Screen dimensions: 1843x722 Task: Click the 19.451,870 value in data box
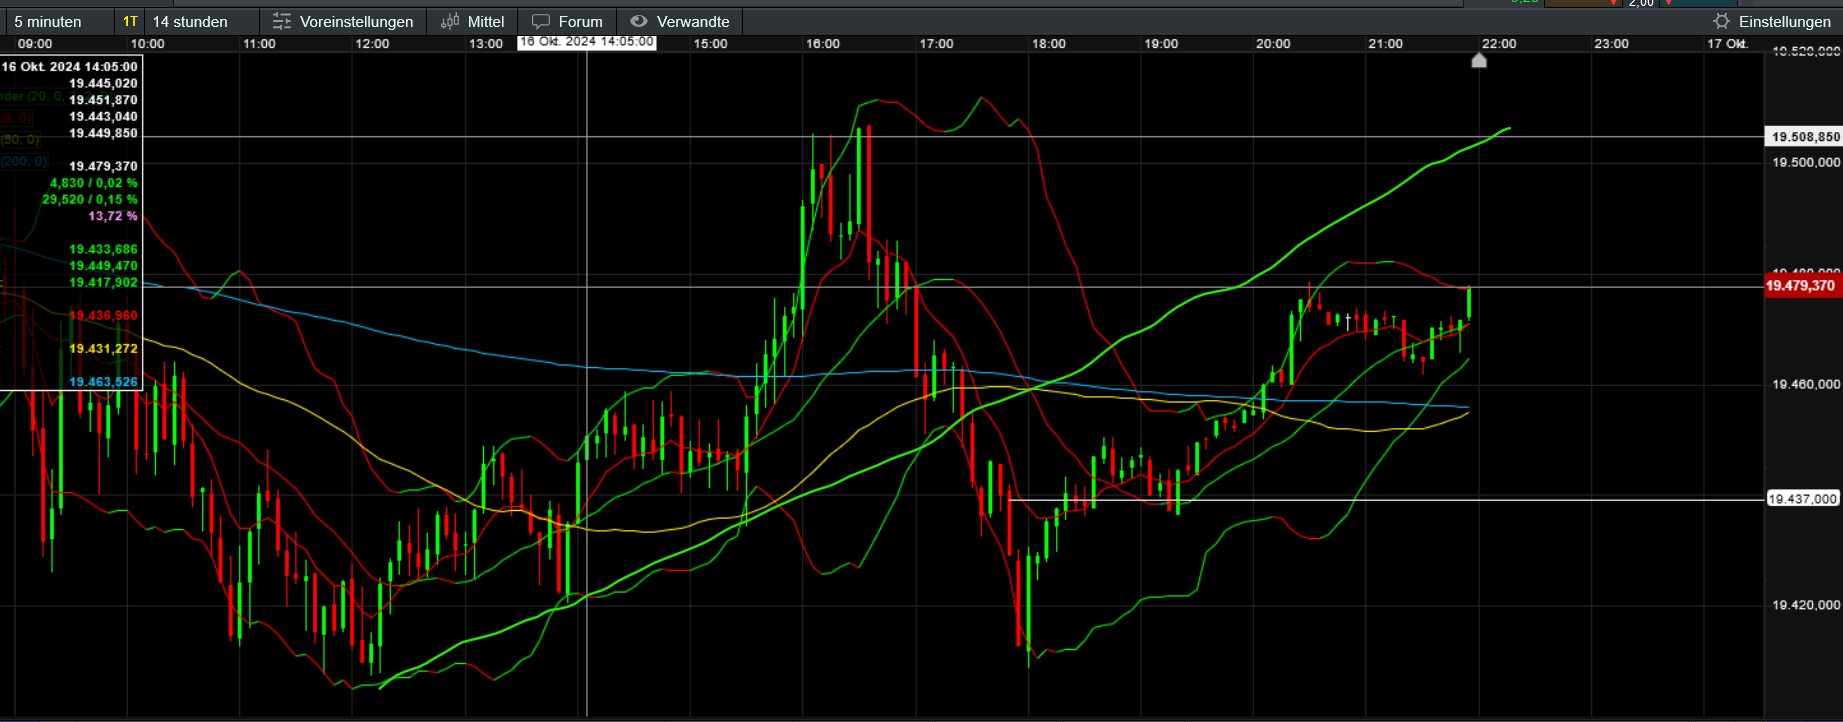[103, 100]
